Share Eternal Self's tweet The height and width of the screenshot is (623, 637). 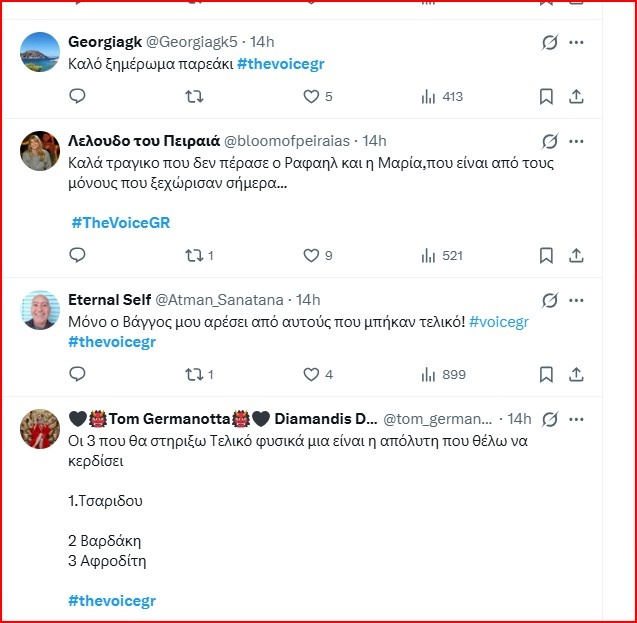pyautogui.click(x=576, y=374)
